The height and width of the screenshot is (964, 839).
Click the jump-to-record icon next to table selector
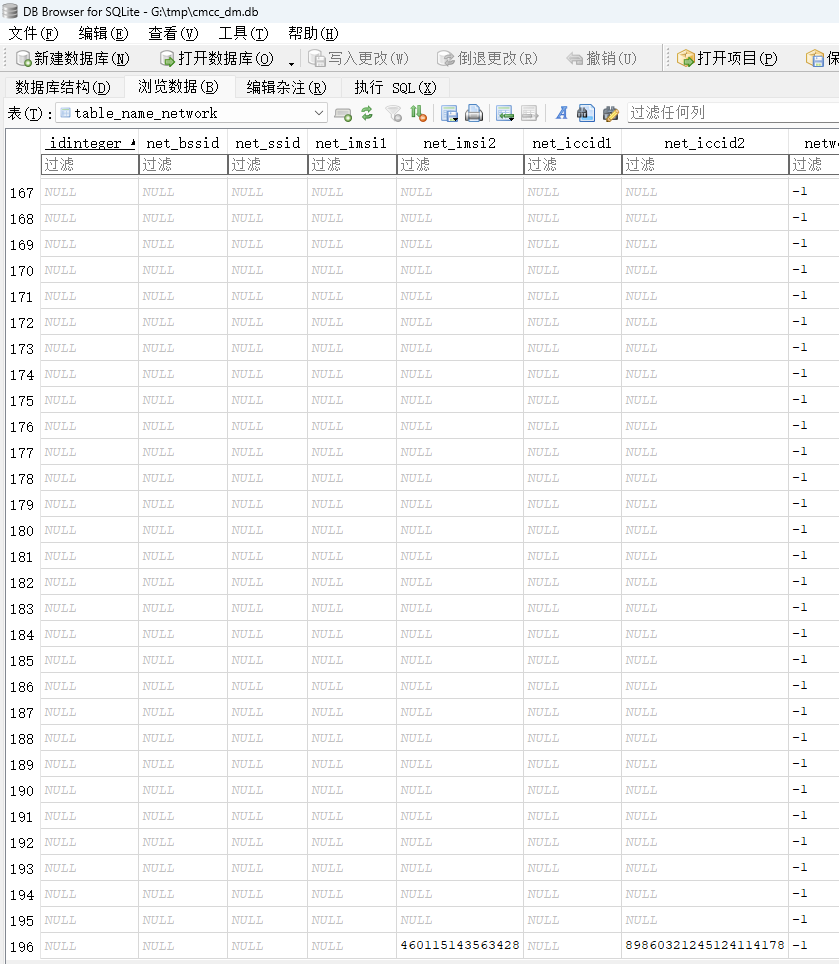[x=343, y=114]
